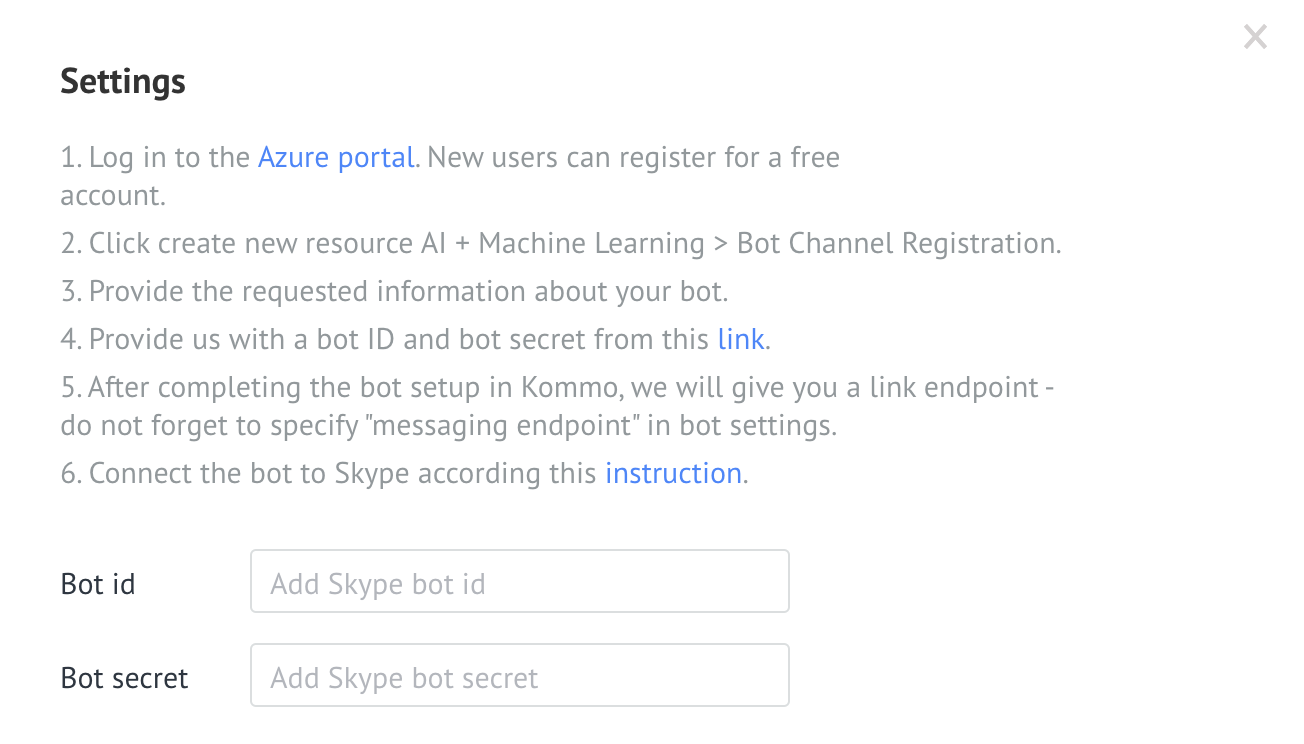1304x744 pixels.
Task: Click the Bot Channel Registration phrase
Action: click(896, 243)
